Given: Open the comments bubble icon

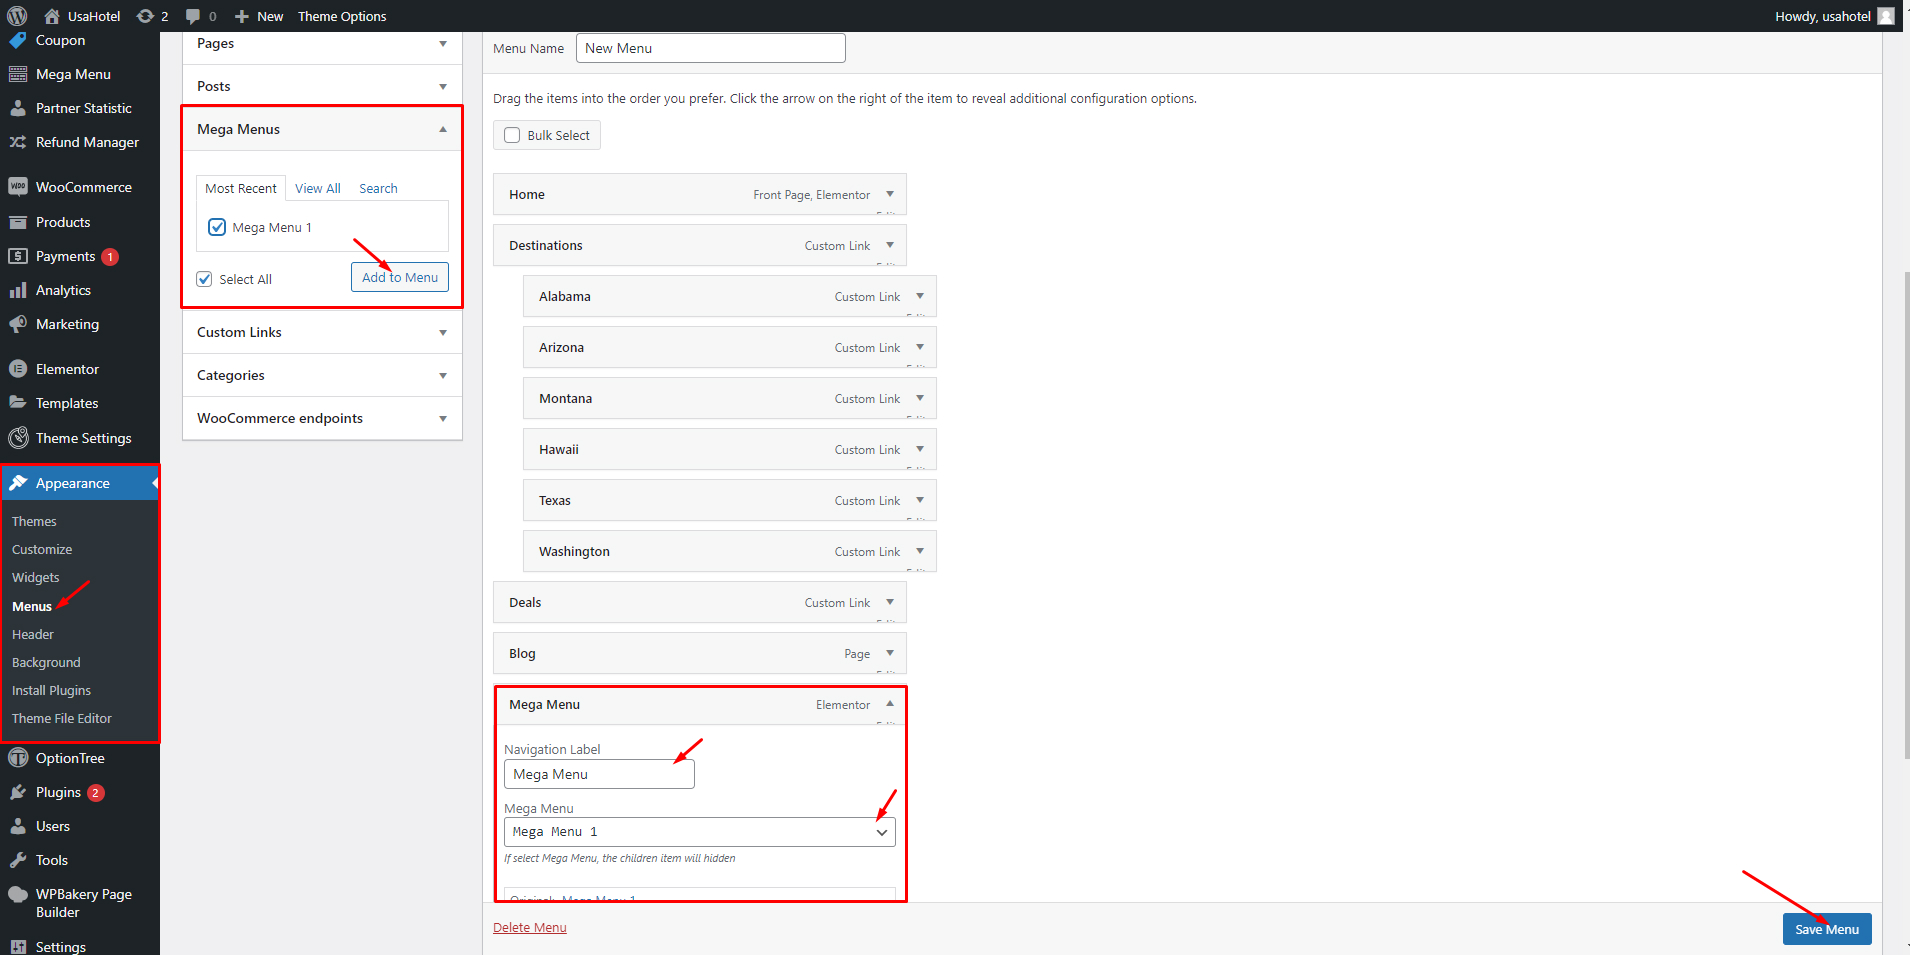Looking at the screenshot, I should [193, 16].
